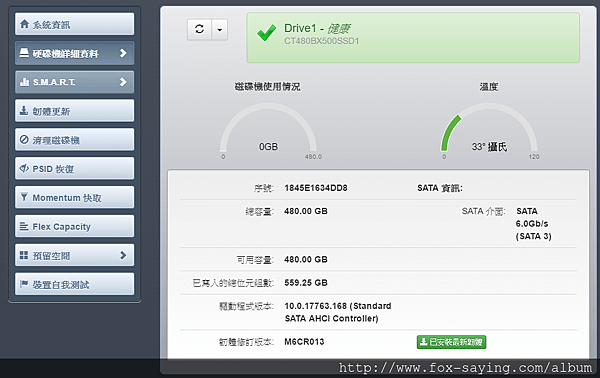Click the prohibition icon in 清理磁碟機
Viewport: 600px width, 378px height.
pyautogui.click(x=24, y=140)
